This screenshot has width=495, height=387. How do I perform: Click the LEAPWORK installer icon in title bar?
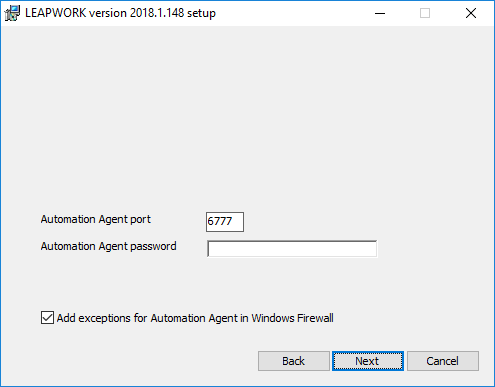click(12, 13)
